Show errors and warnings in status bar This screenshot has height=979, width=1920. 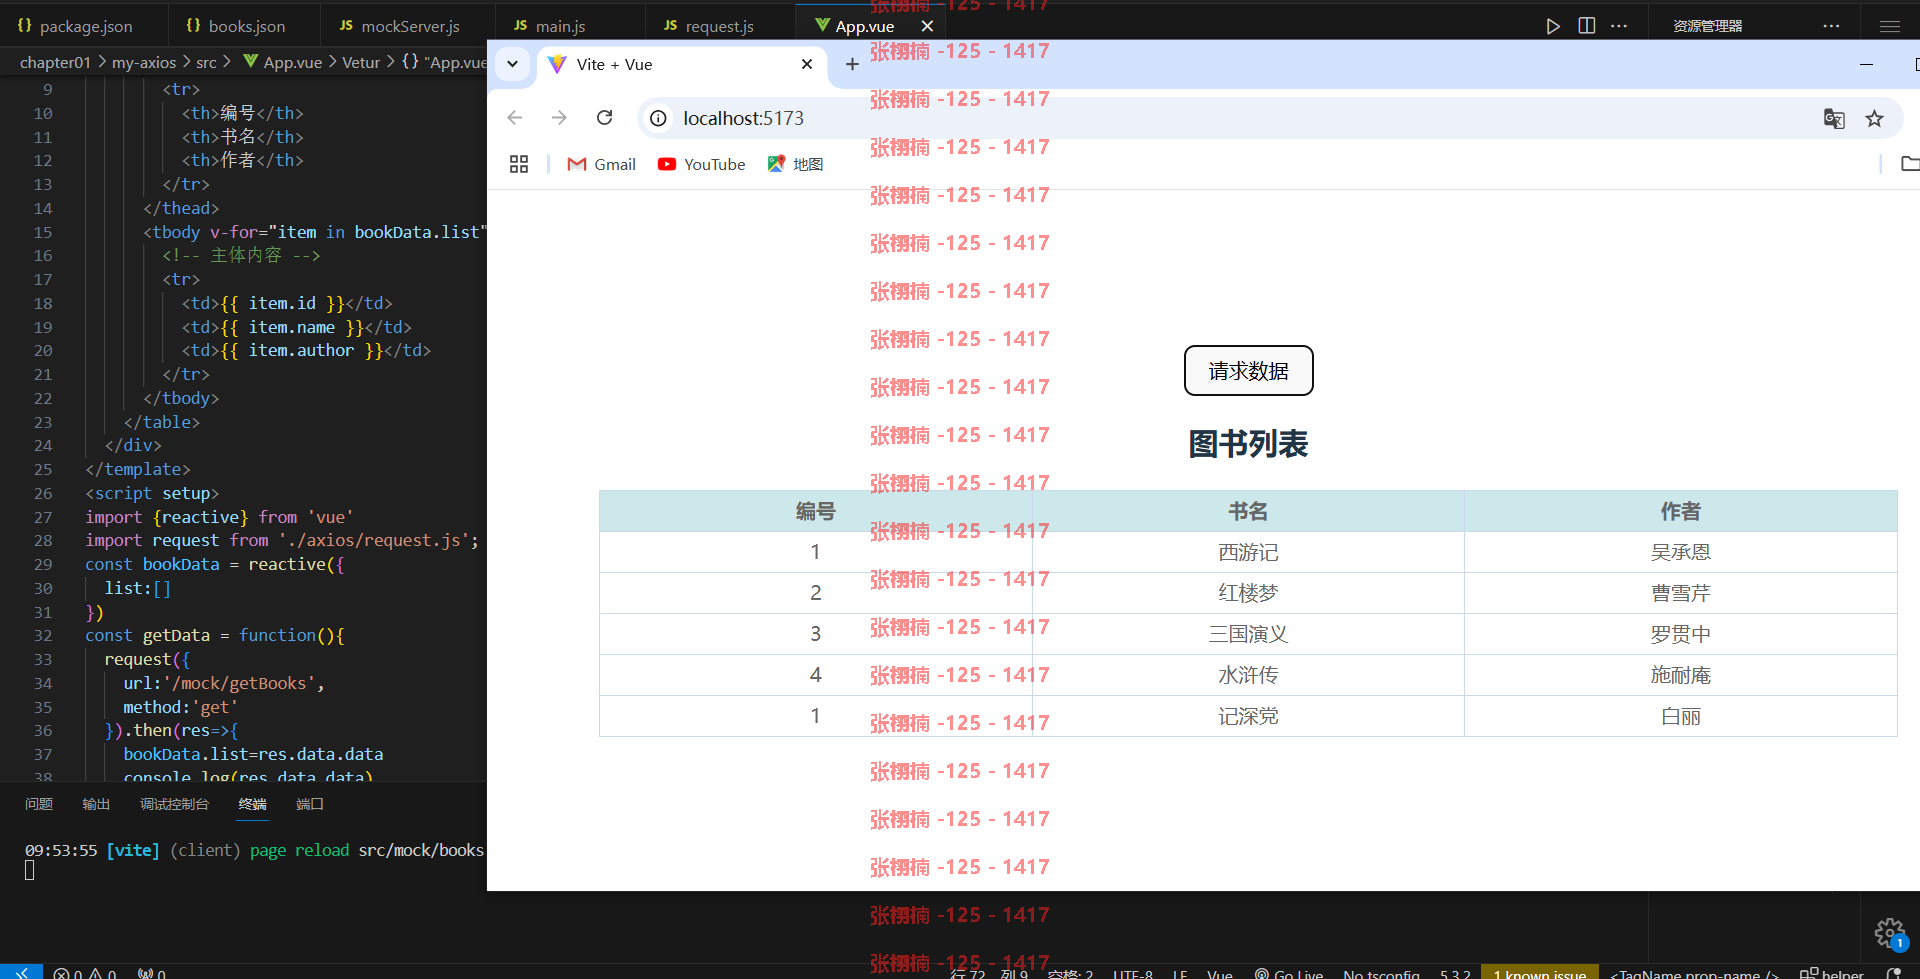point(85,973)
